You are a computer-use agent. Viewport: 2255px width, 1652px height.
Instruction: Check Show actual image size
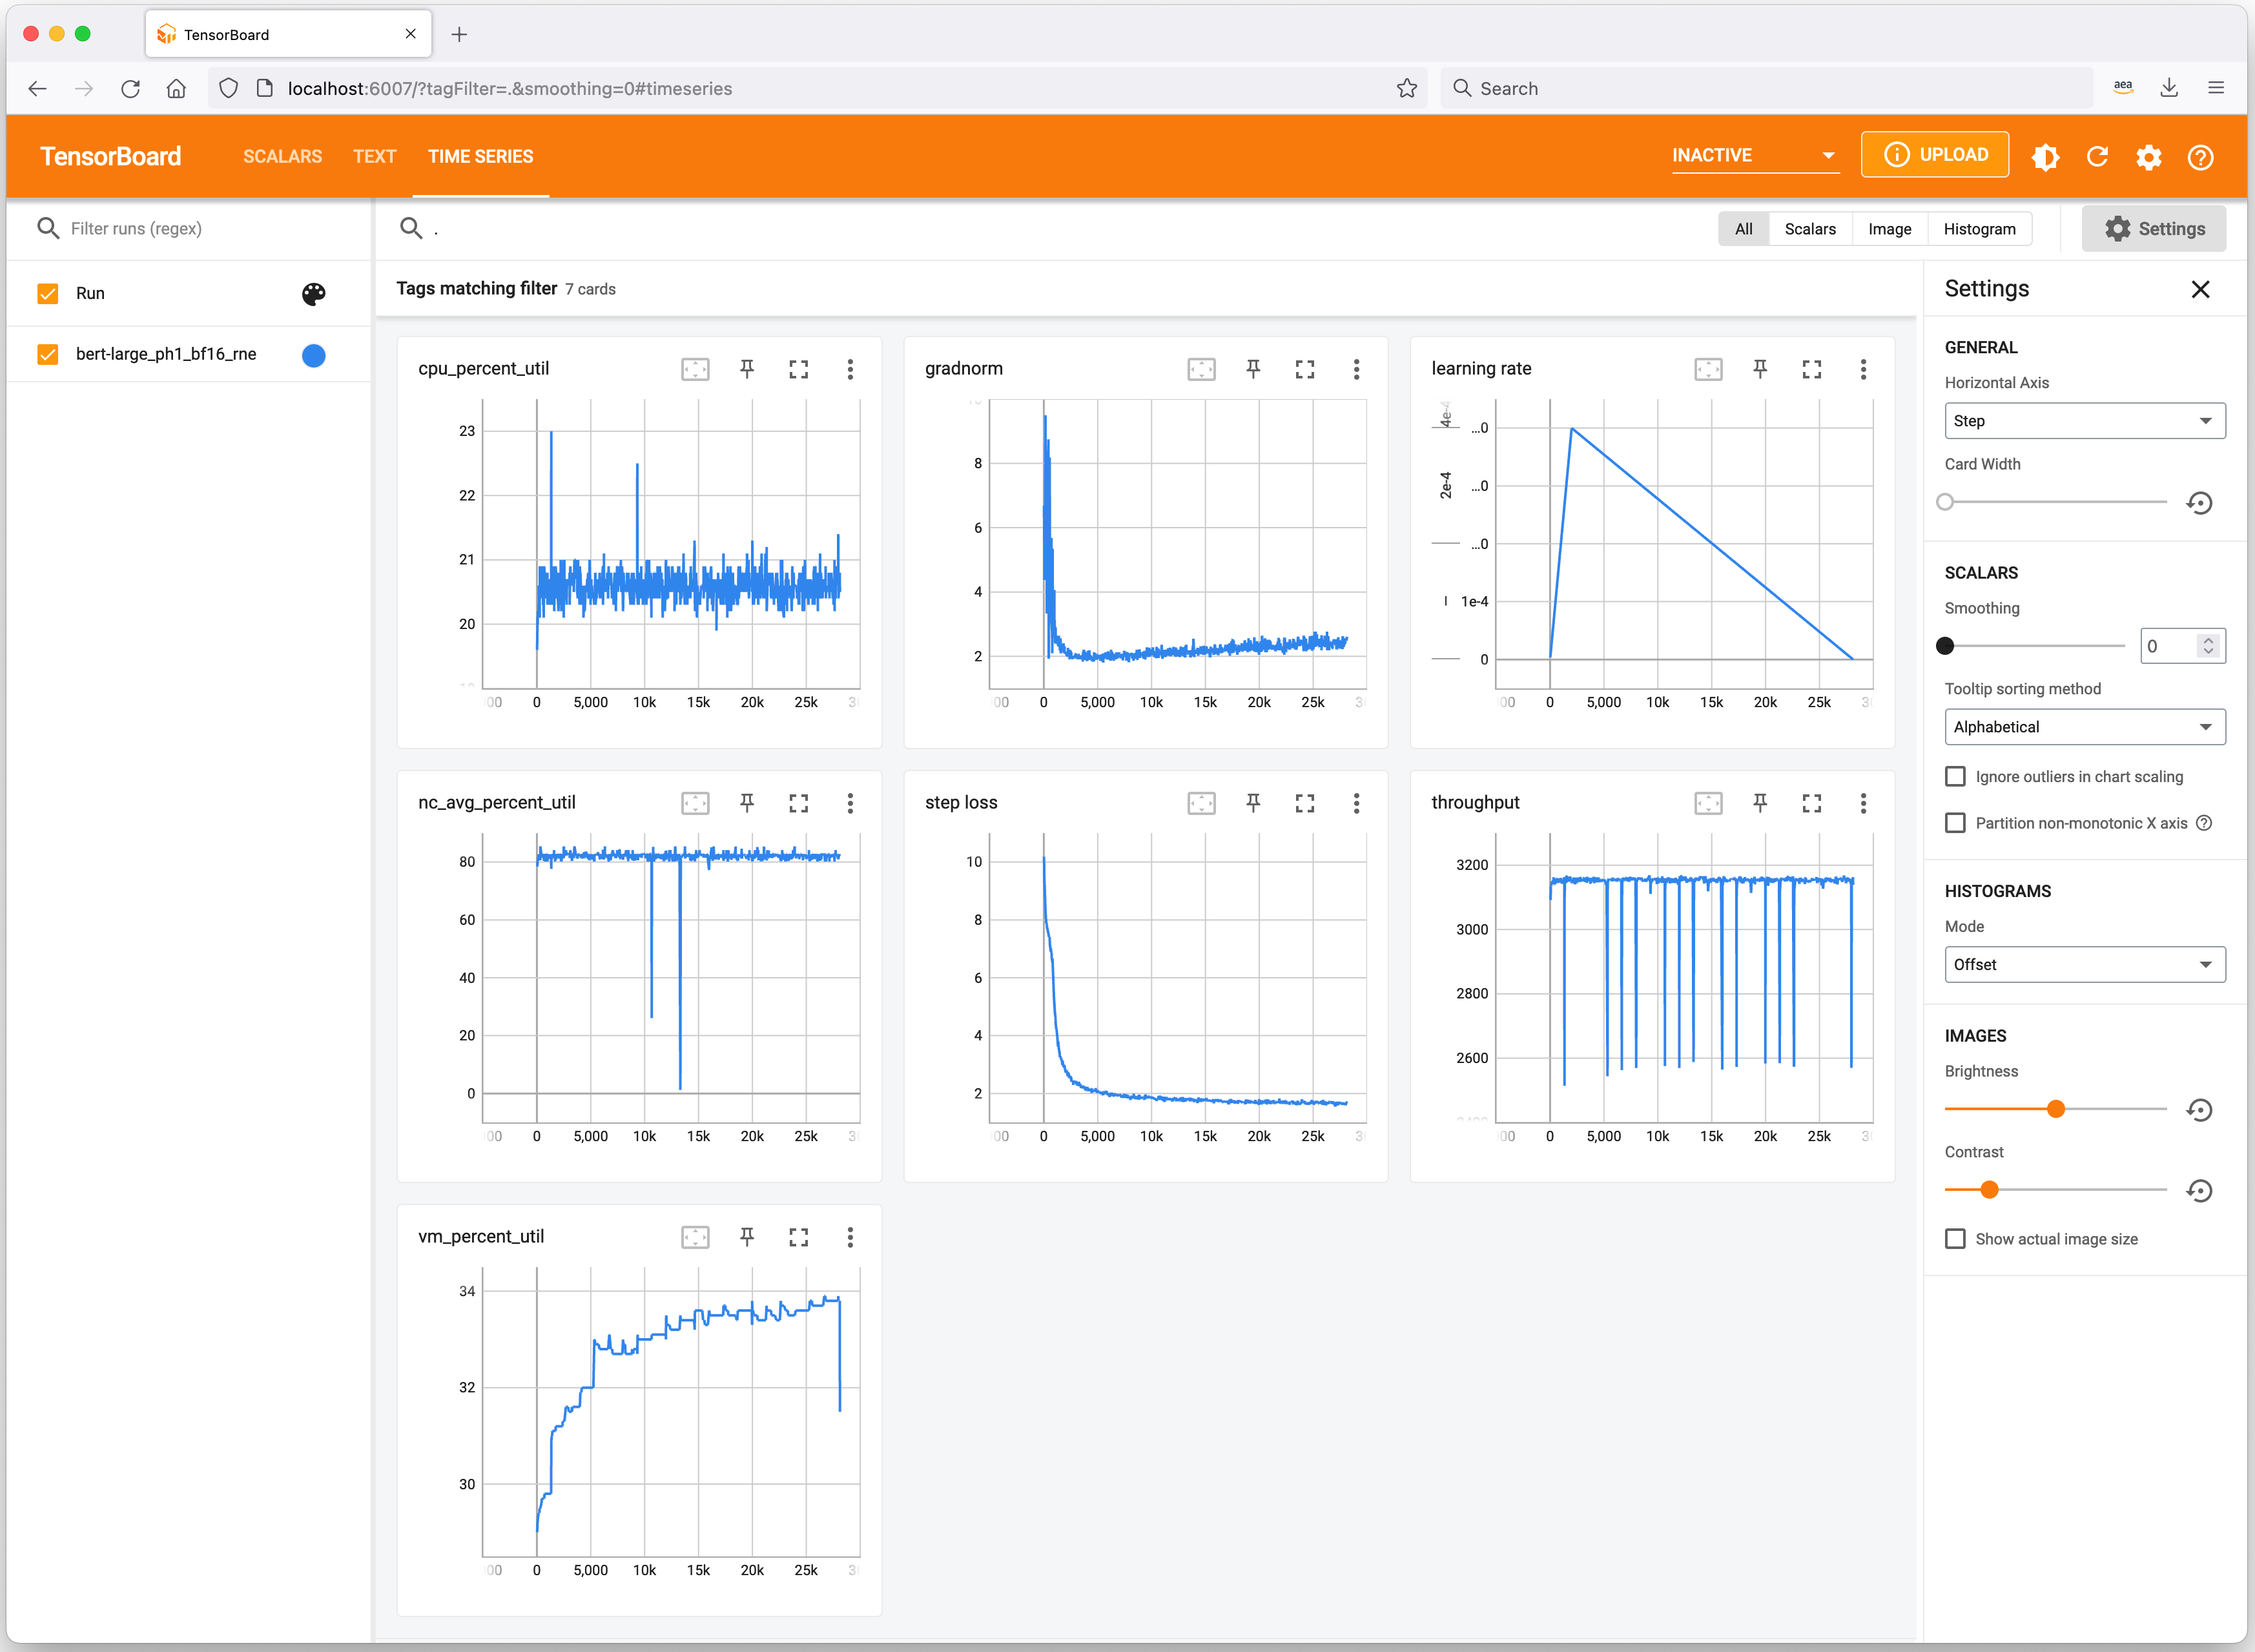pos(1955,1238)
